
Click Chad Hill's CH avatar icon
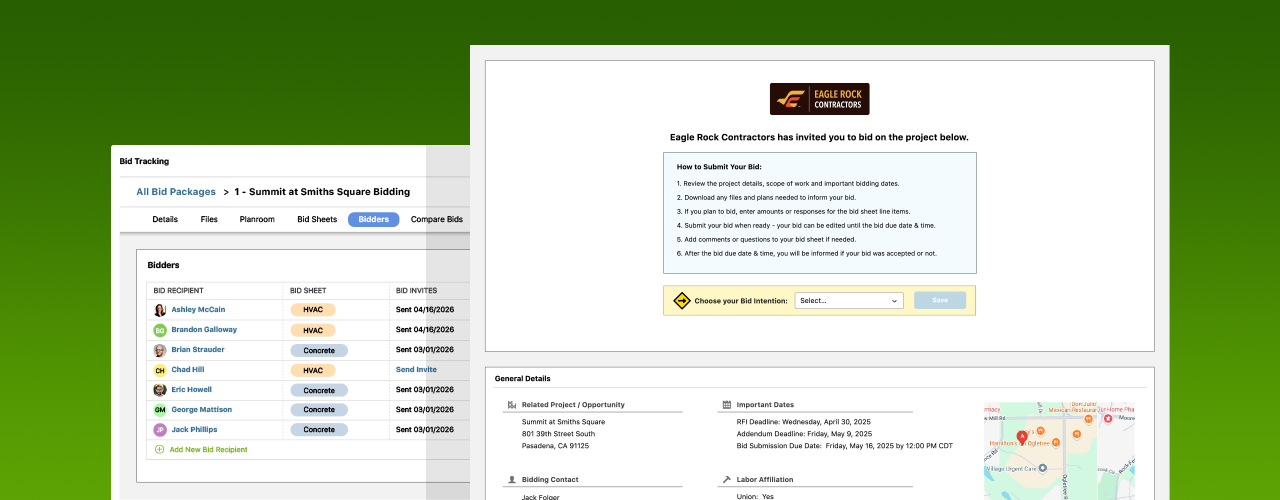point(160,370)
